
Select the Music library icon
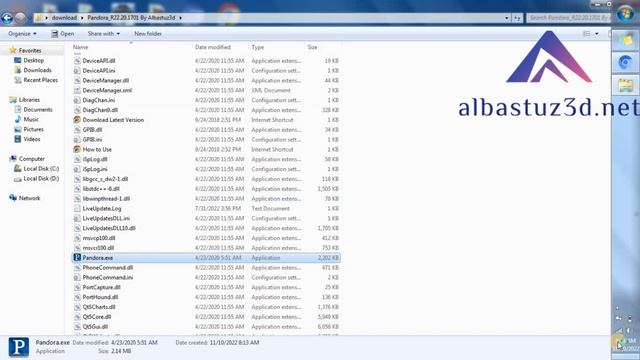click(18, 119)
